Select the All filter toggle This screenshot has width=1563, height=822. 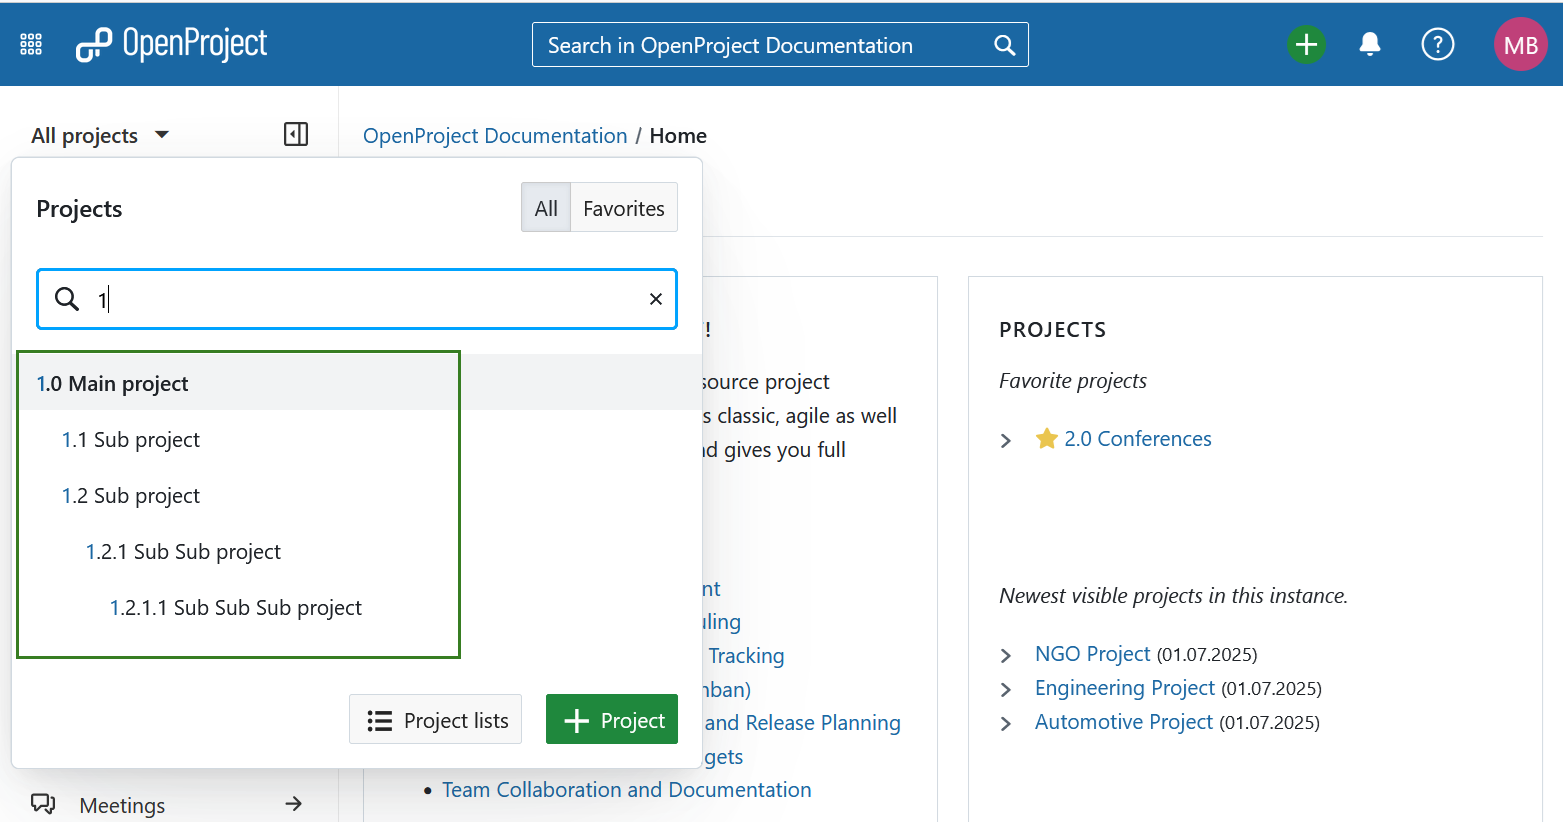pyautogui.click(x=546, y=208)
